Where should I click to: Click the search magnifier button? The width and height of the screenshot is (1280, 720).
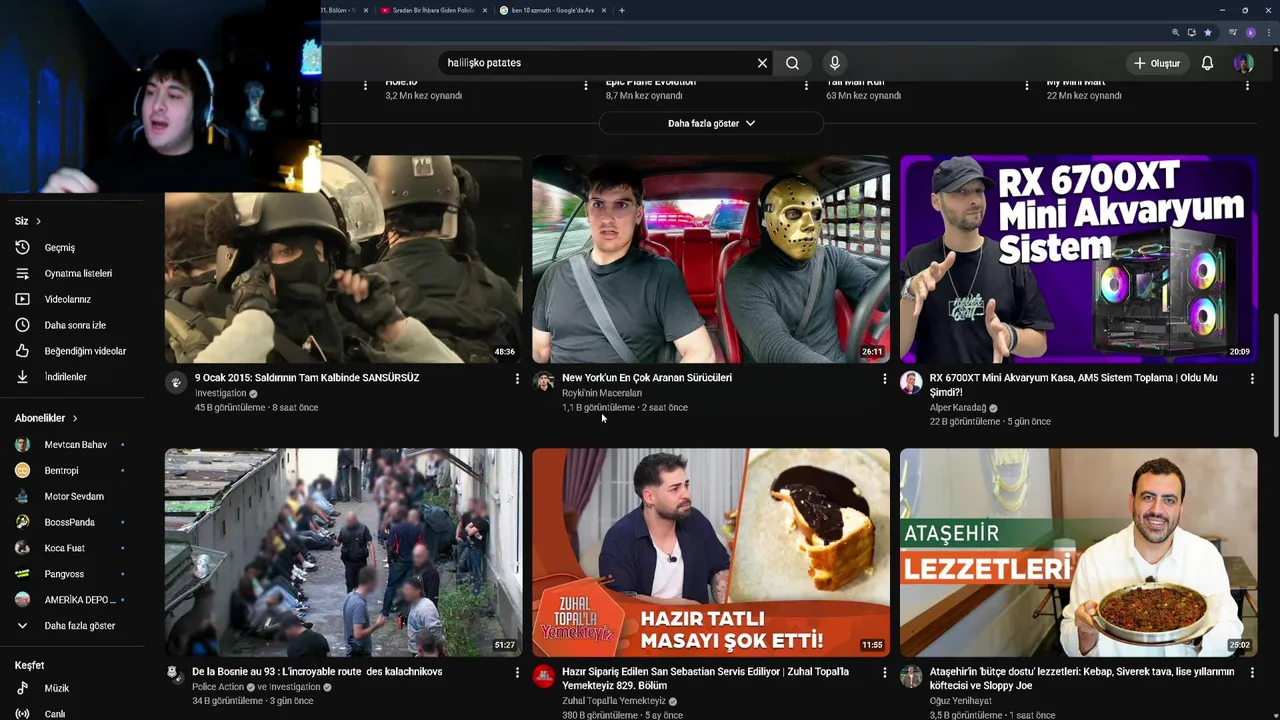tap(792, 63)
